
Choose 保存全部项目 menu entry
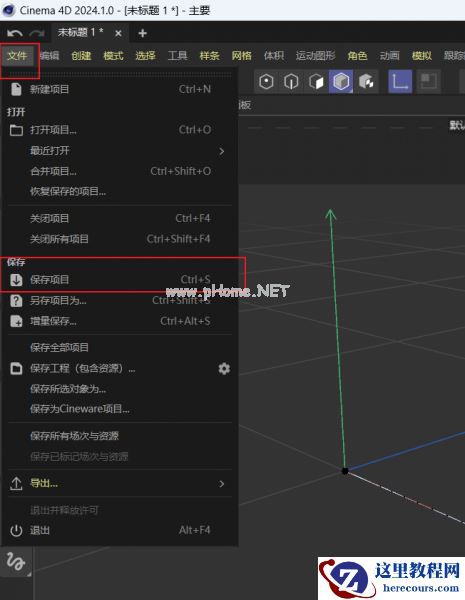click(x=119, y=347)
